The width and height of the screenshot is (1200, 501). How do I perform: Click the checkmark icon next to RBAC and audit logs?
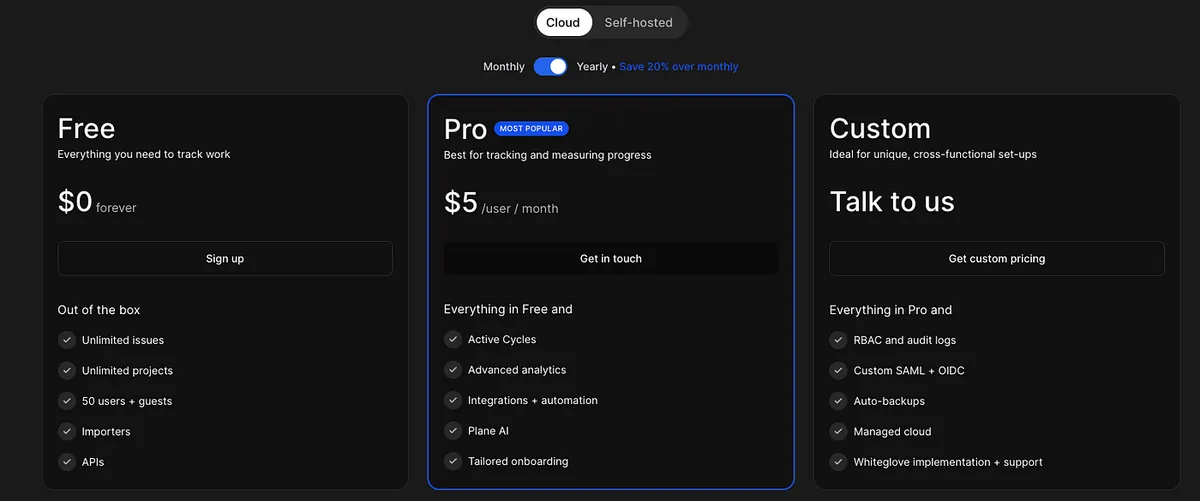click(x=839, y=340)
